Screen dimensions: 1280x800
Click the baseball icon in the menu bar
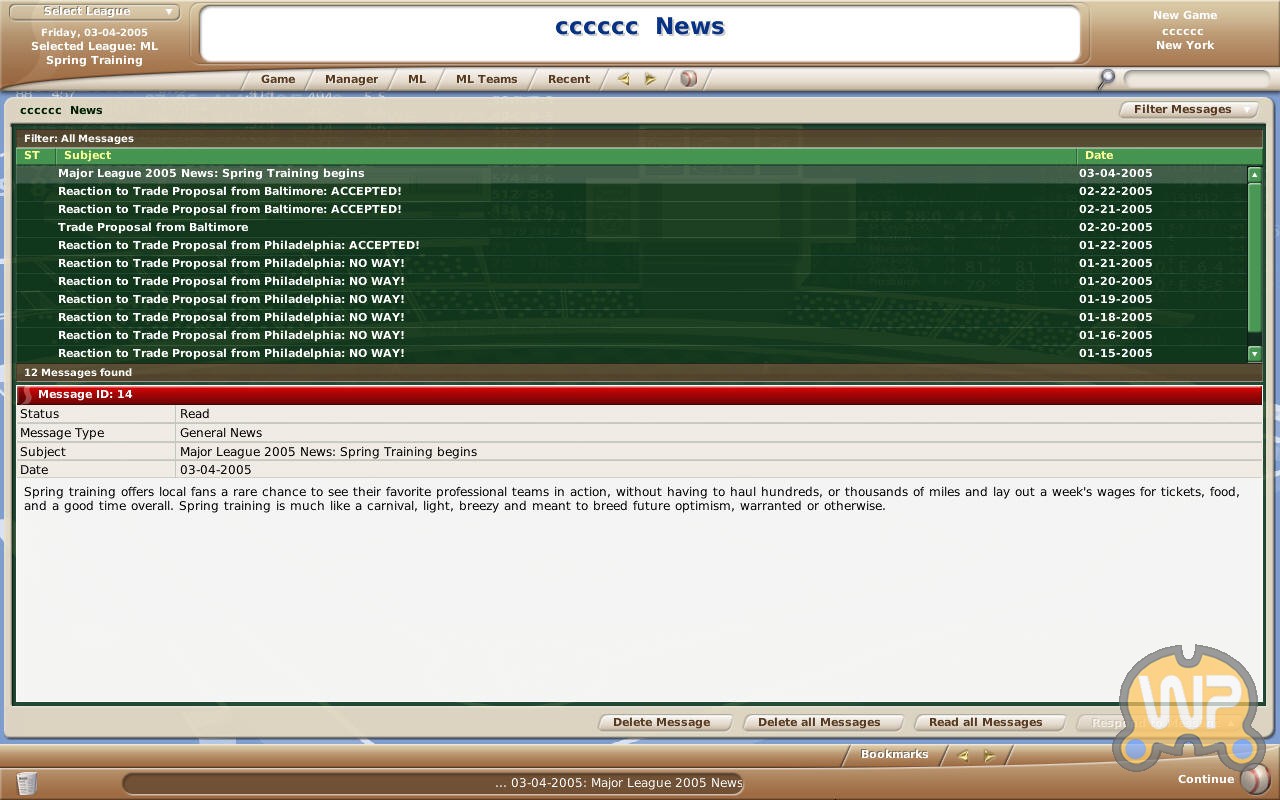click(688, 79)
